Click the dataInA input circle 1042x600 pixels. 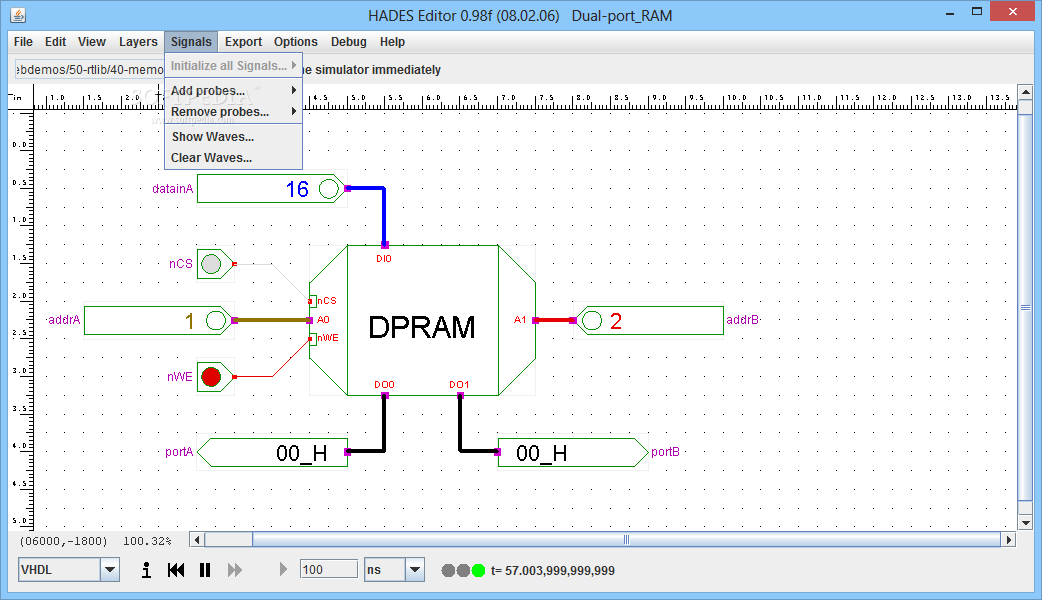329,189
